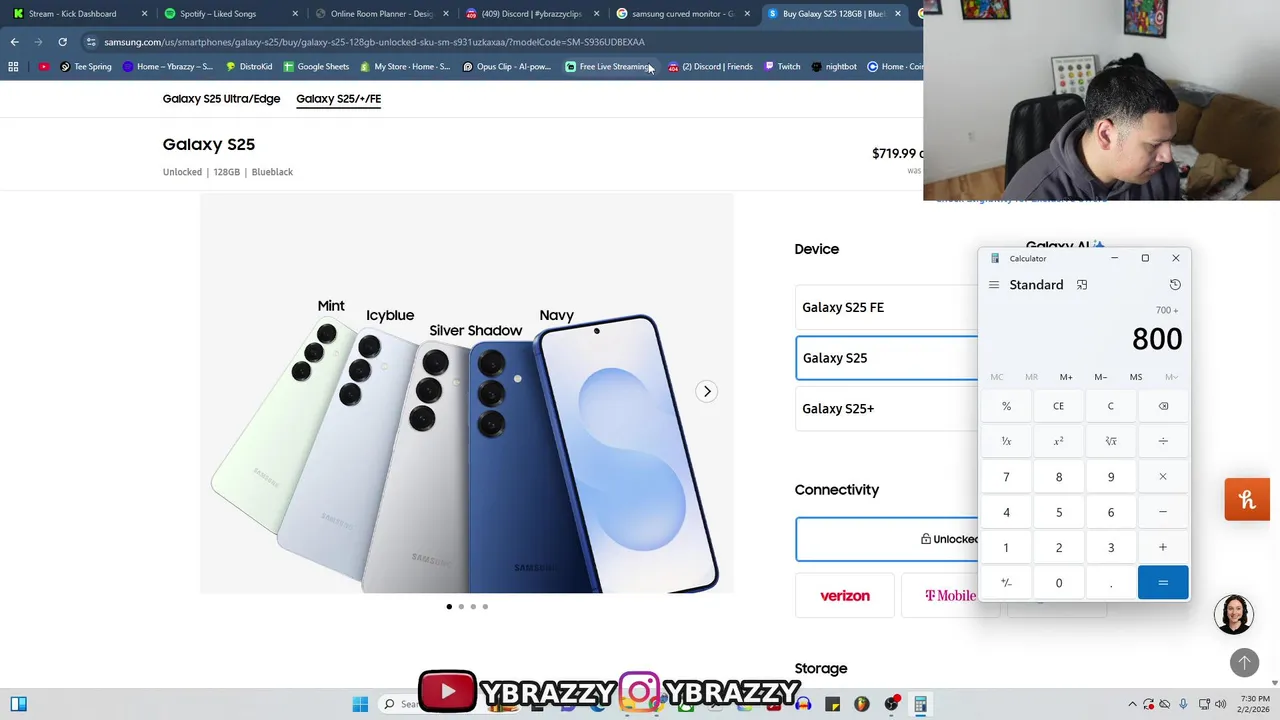The width and height of the screenshot is (1280, 720).
Task: Click the plus operator in Calculator
Action: (1163, 547)
